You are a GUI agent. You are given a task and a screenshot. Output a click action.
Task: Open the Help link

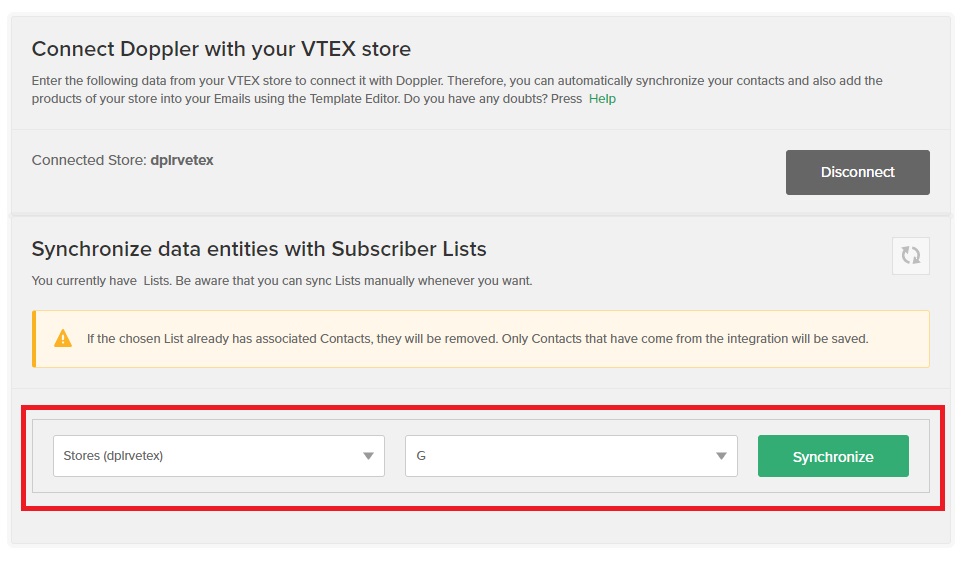(x=602, y=98)
